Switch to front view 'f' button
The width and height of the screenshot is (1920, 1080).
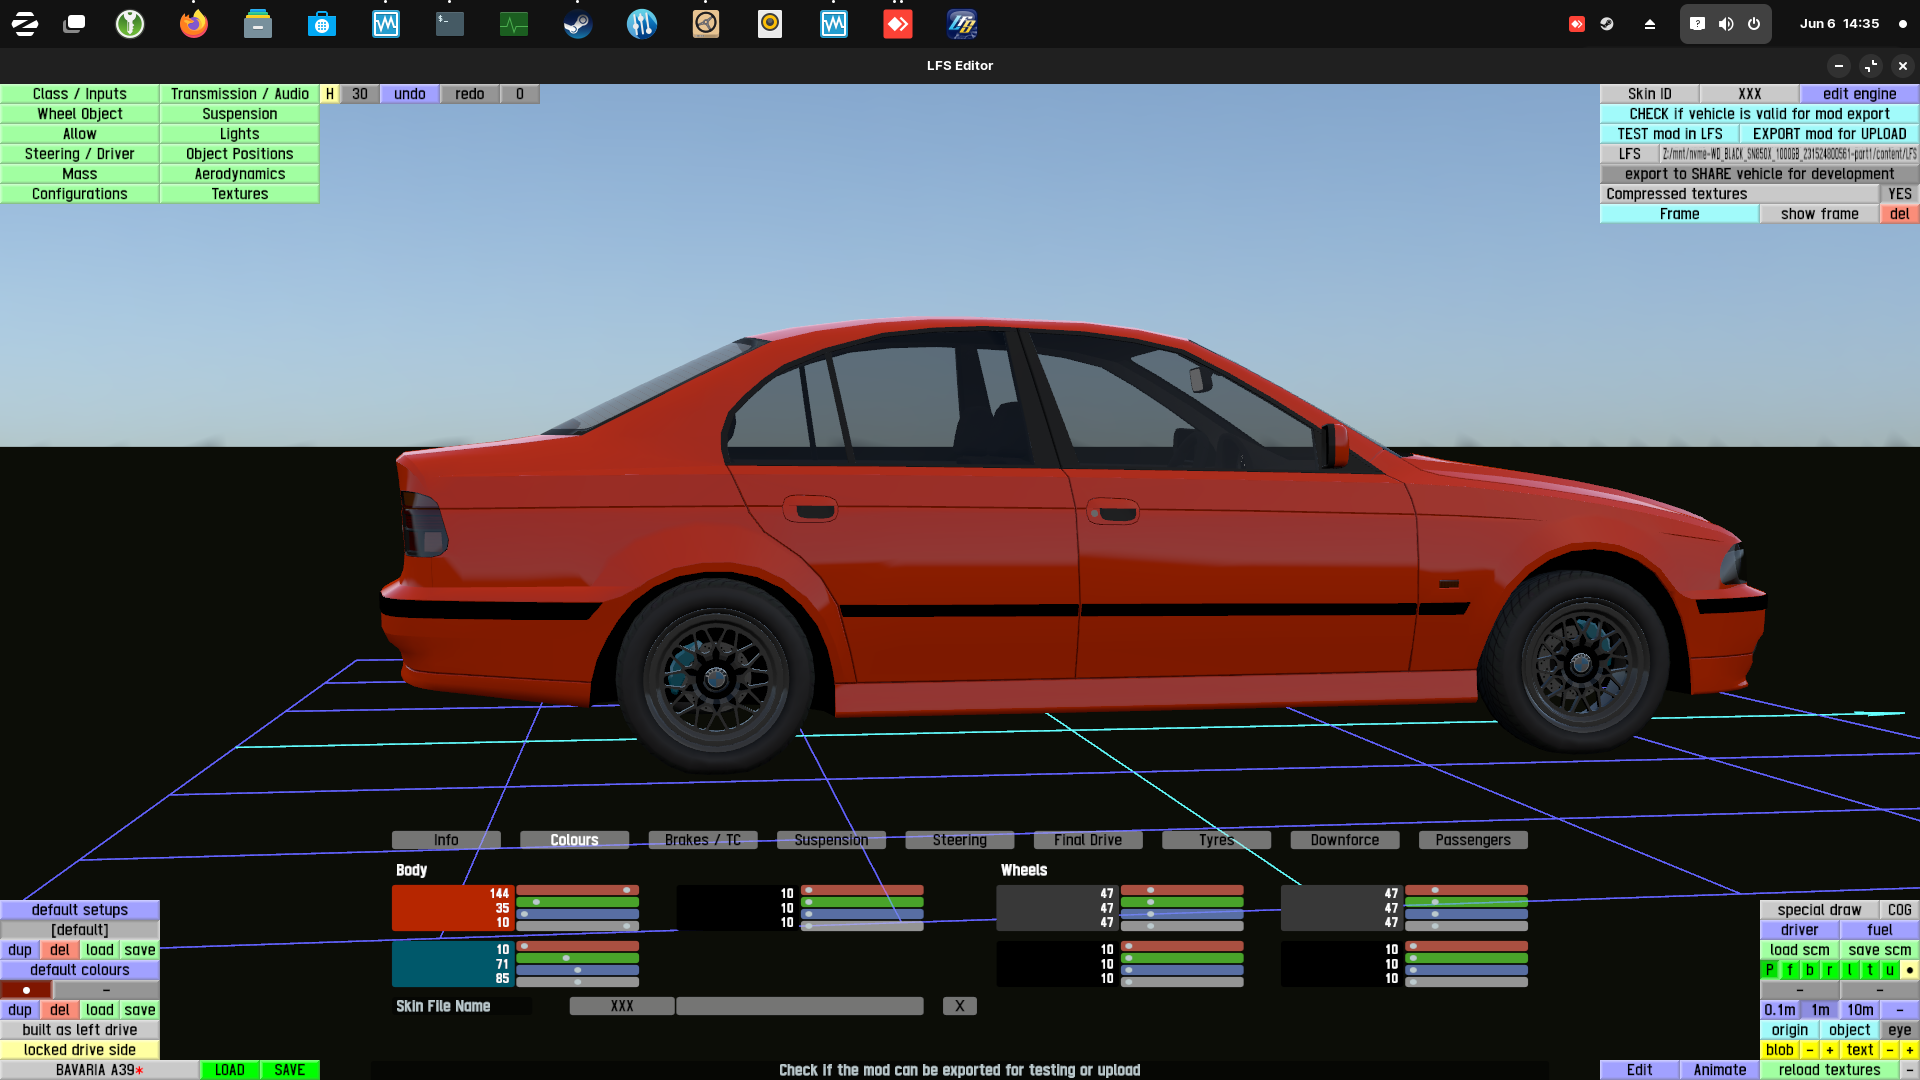[1789, 970]
